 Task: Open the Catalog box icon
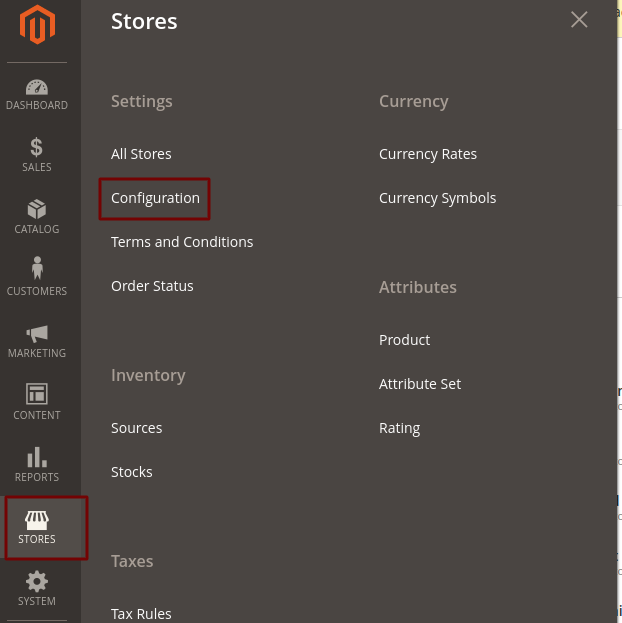(37, 210)
